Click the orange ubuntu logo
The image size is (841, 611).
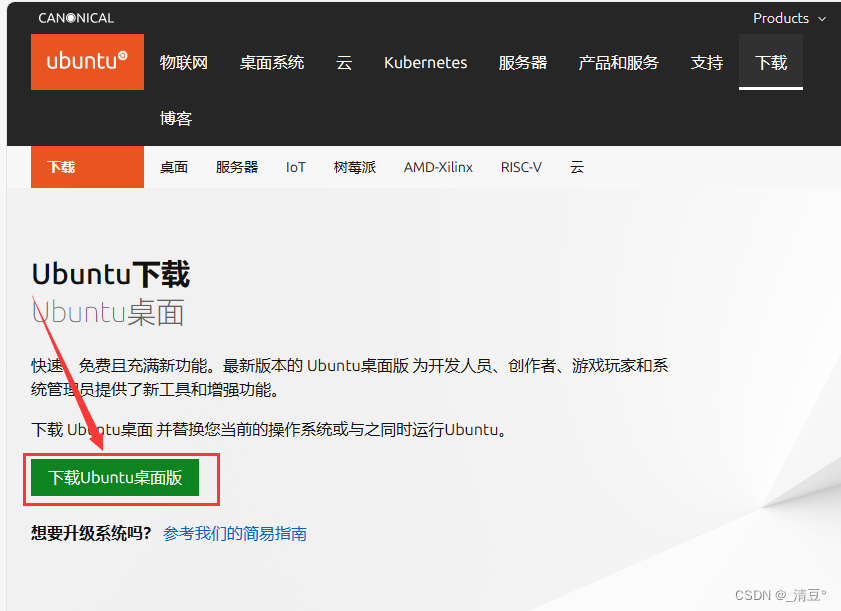pyautogui.click(x=87, y=62)
